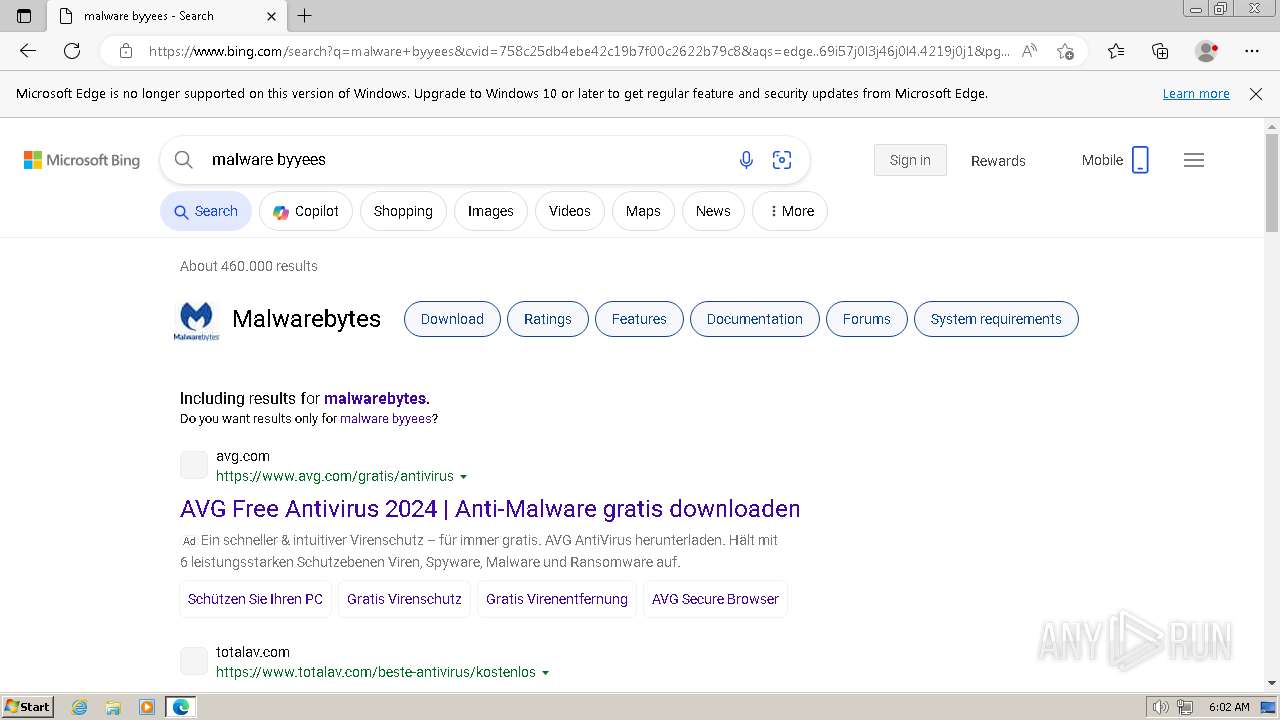Search only for malware byyees
Viewport: 1280px width, 720px height.
tap(386, 419)
